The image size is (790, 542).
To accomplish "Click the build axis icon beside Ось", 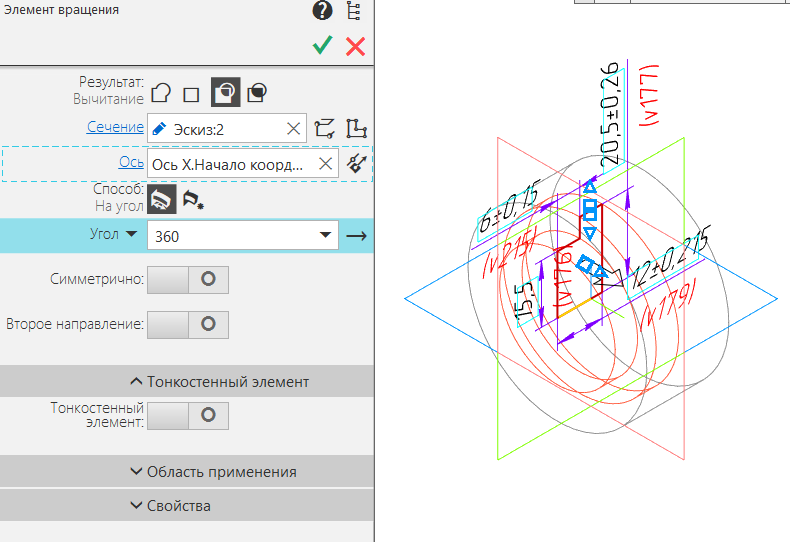I will coord(356,163).
